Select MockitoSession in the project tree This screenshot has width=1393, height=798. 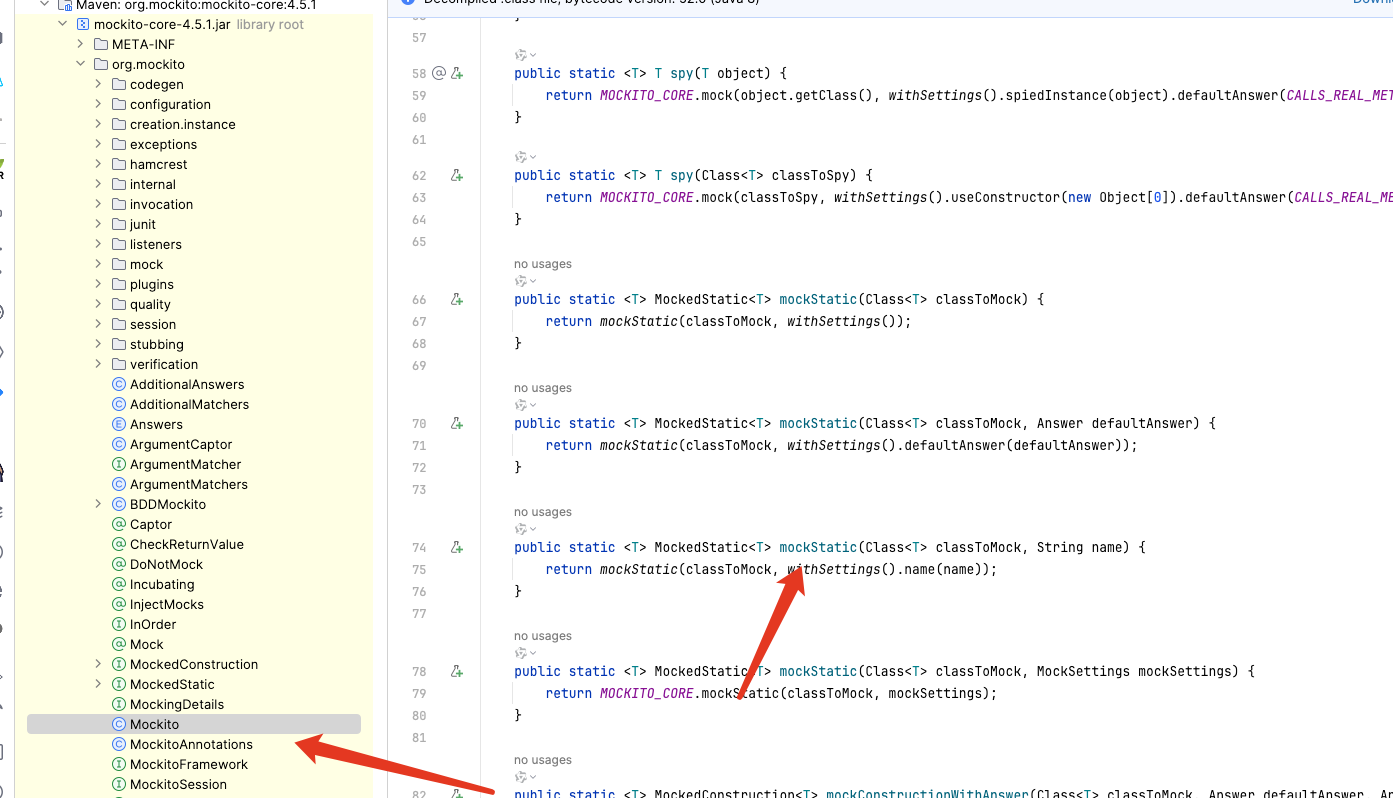(x=178, y=784)
